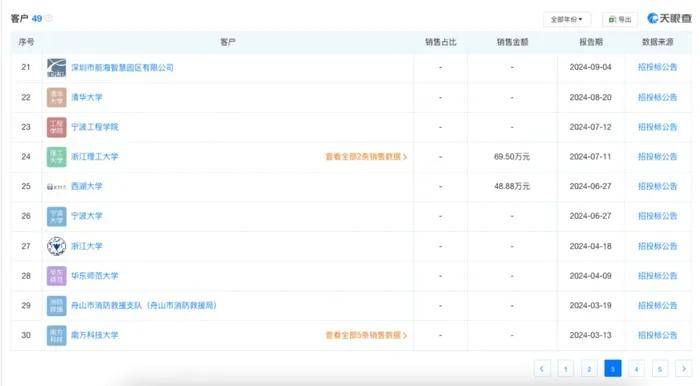Click the 清华大学 logo thumbnail
This screenshot has width=700, height=386.
click(x=57, y=97)
